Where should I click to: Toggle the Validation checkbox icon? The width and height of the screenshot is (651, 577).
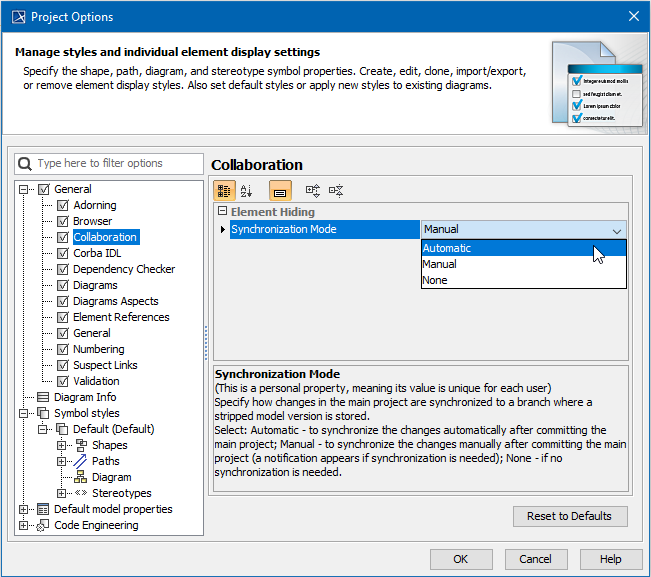[62, 381]
